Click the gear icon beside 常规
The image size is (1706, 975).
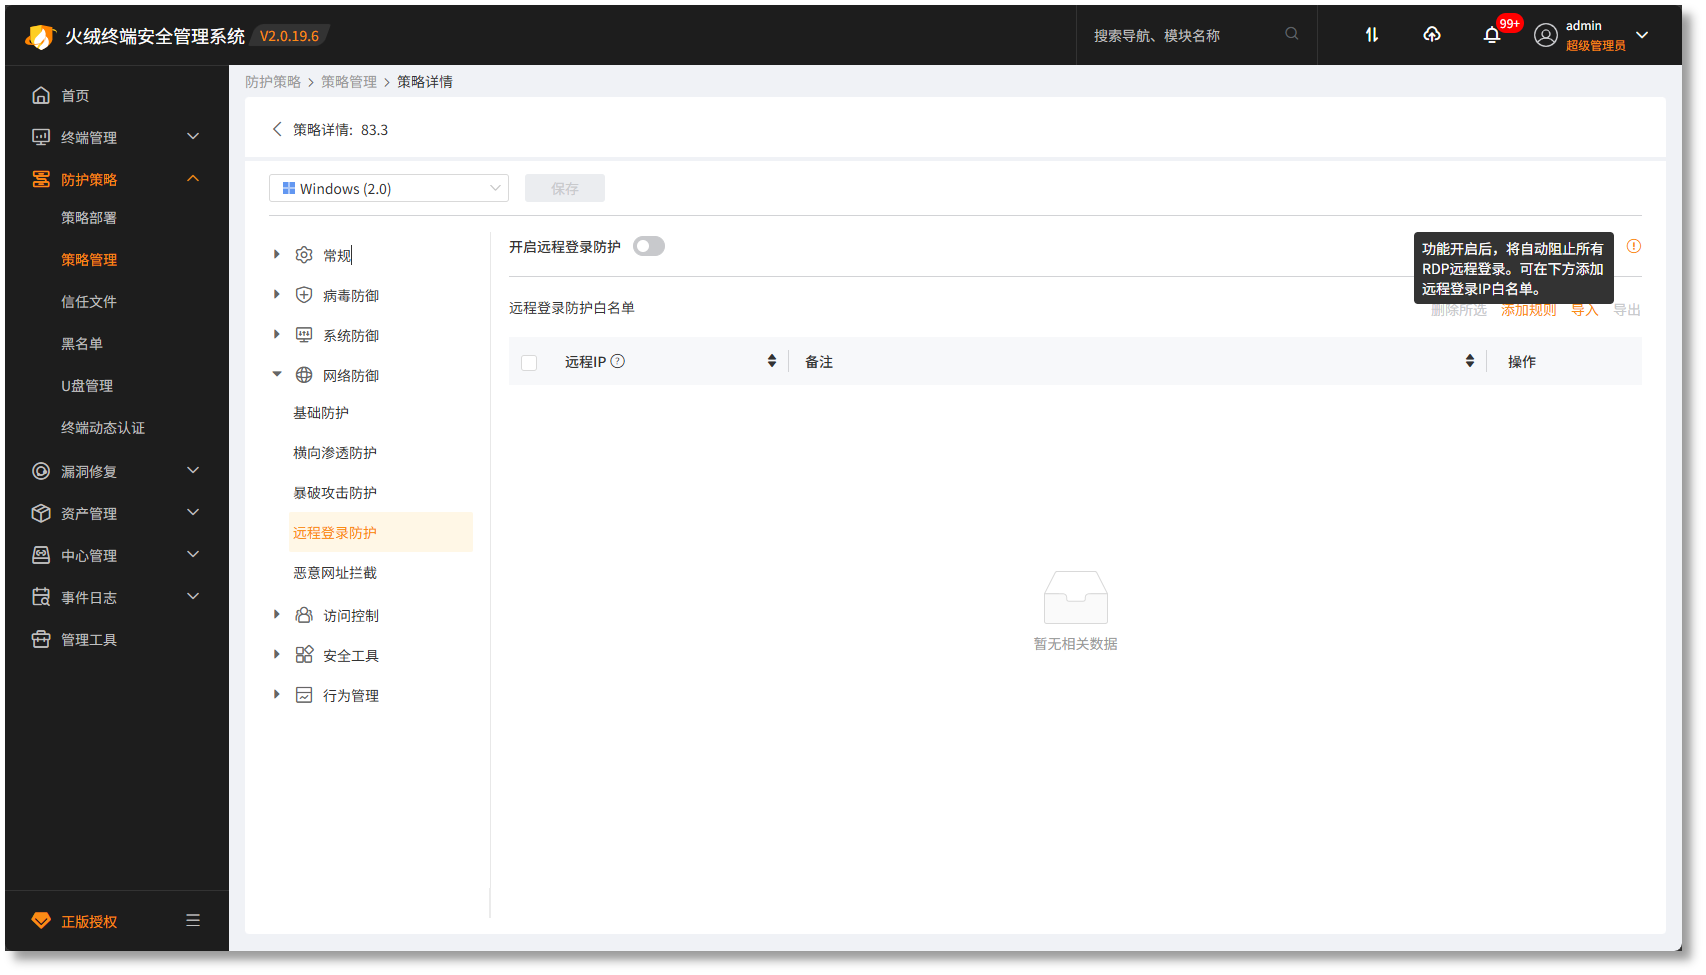point(304,255)
